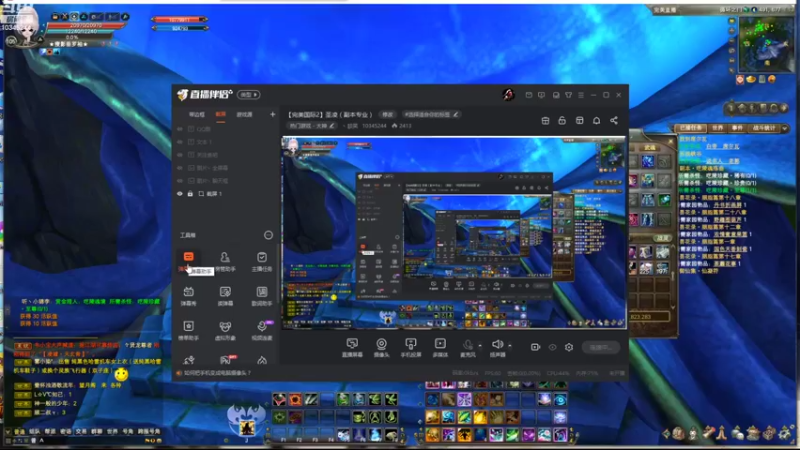Image resolution: width=800 pixels, height=450 pixels.
Task: Click the target red health bar
Action: tap(180, 20)
